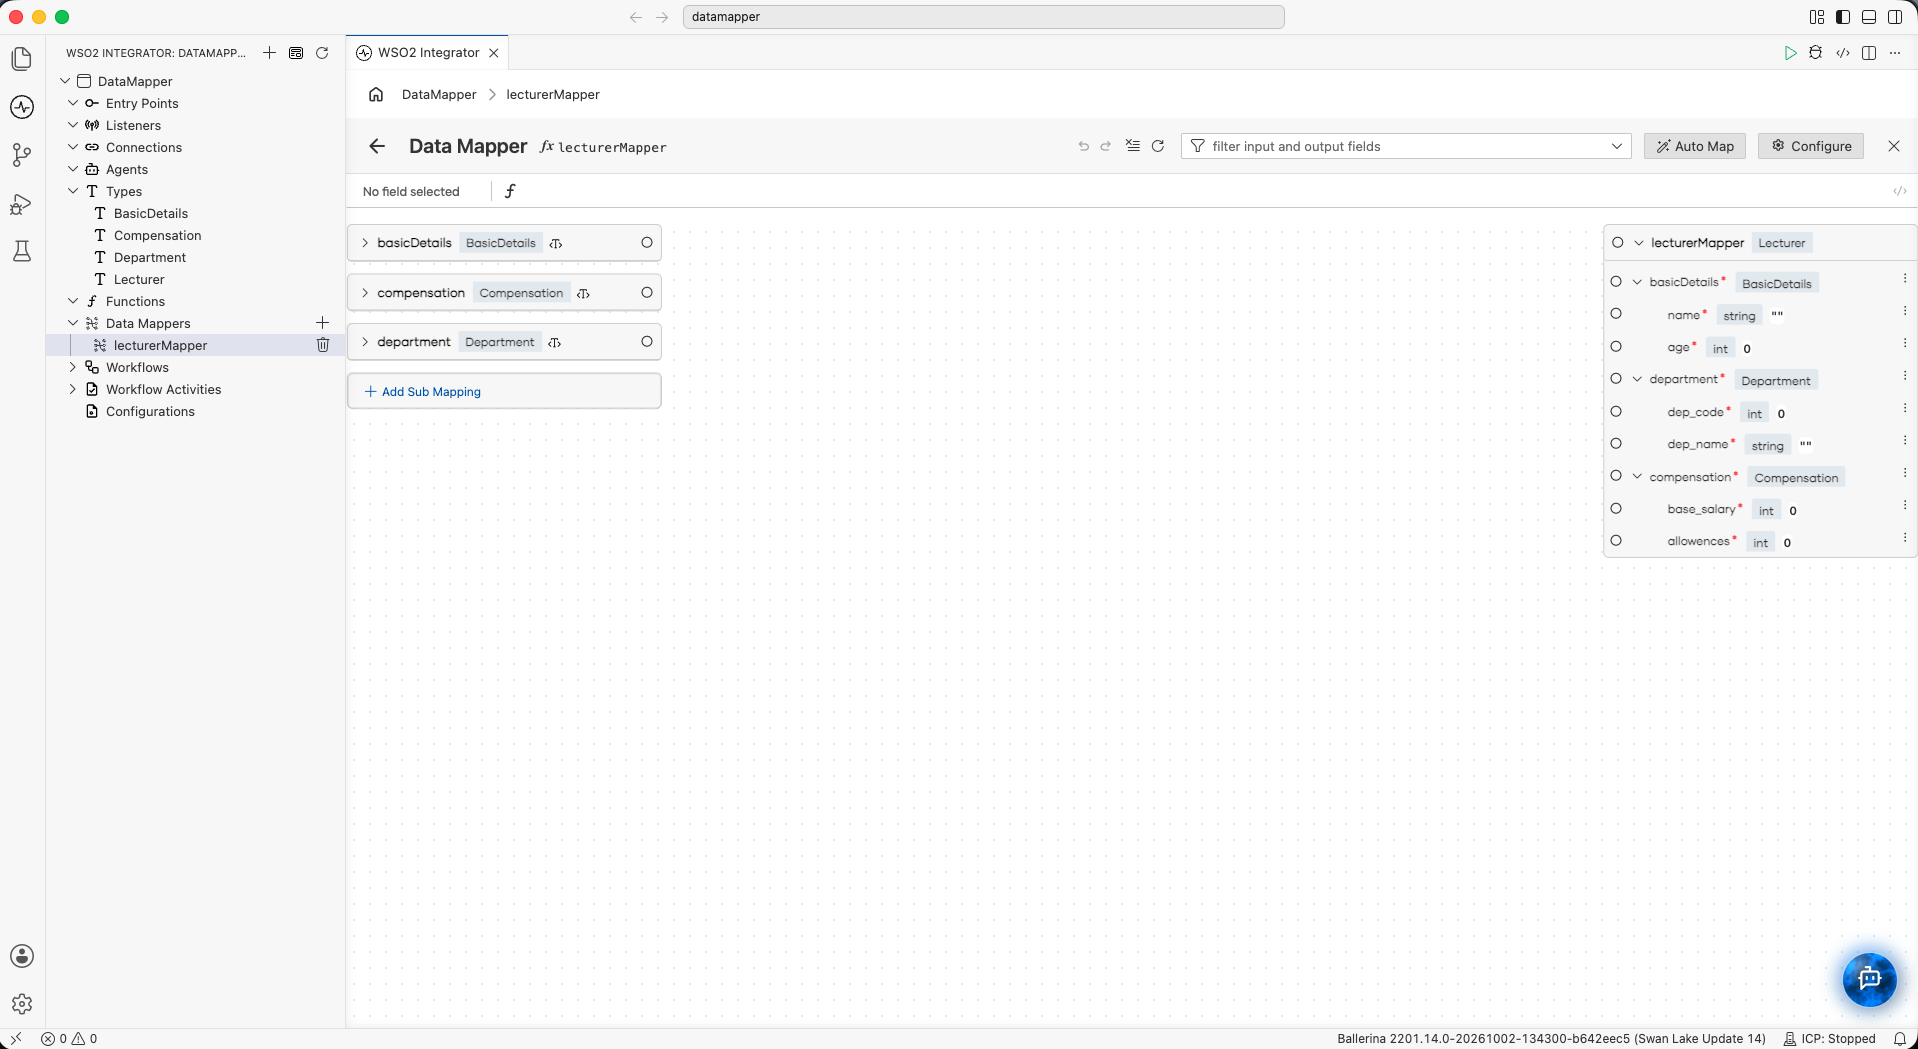
Task: Go back using the Data Mapper arrow
Action: coord(377,146)
